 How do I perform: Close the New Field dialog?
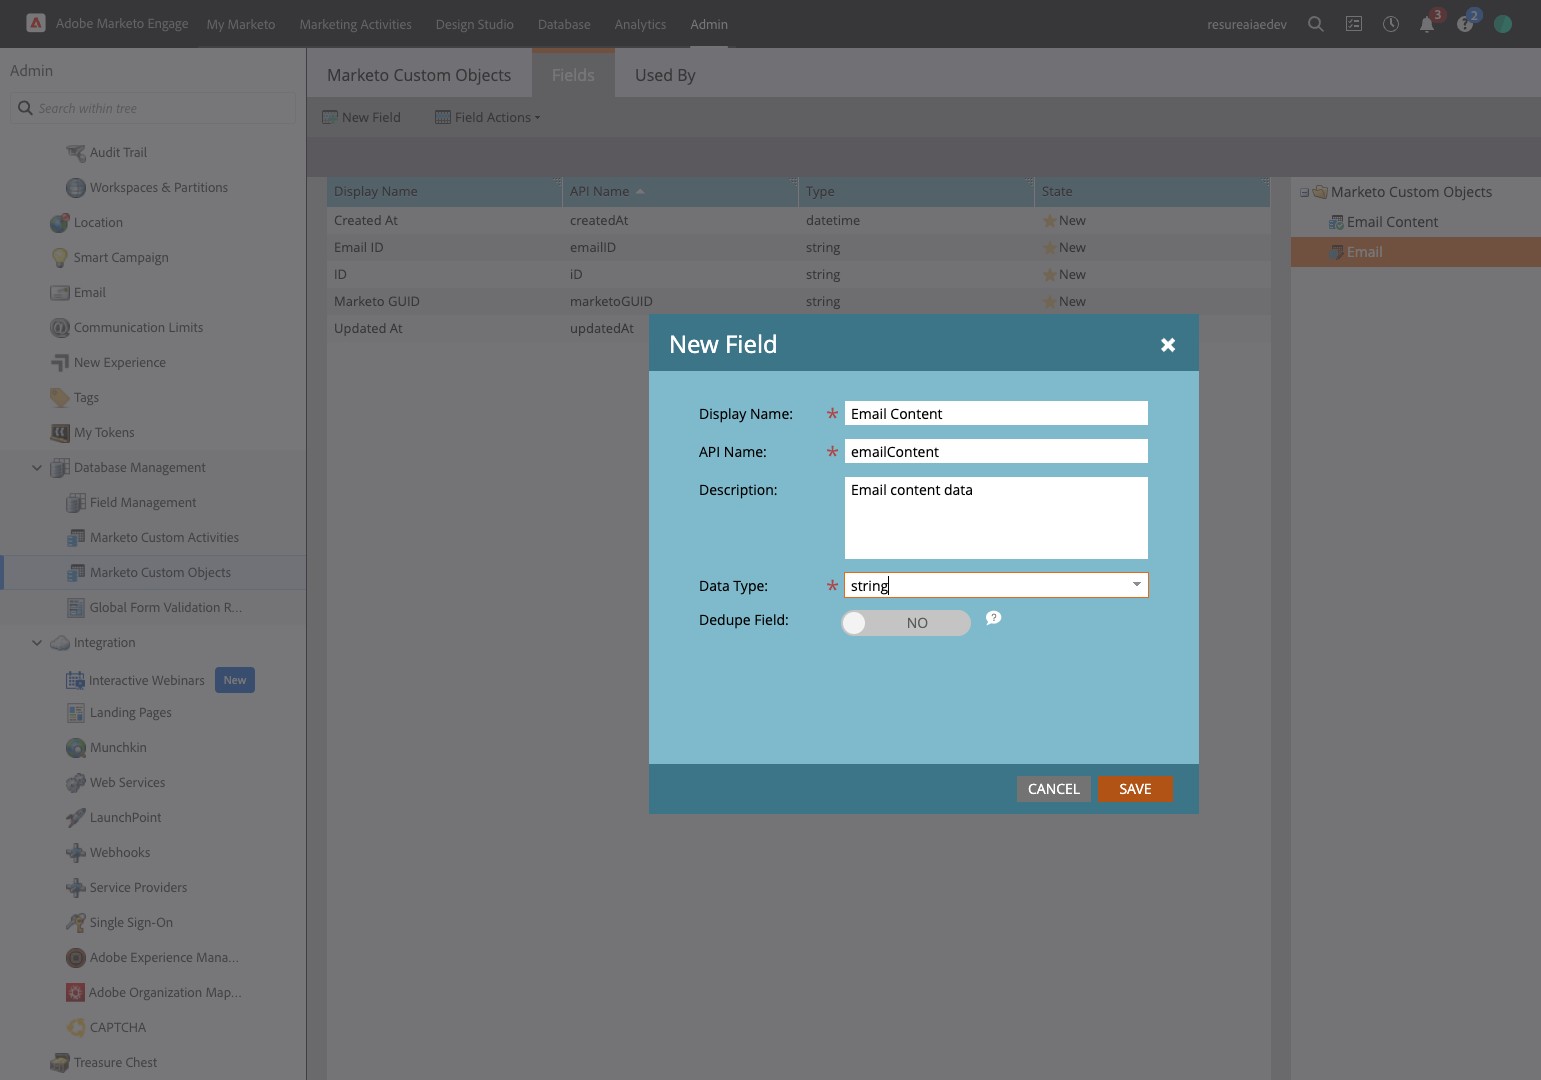click(x=1167, y=345)
